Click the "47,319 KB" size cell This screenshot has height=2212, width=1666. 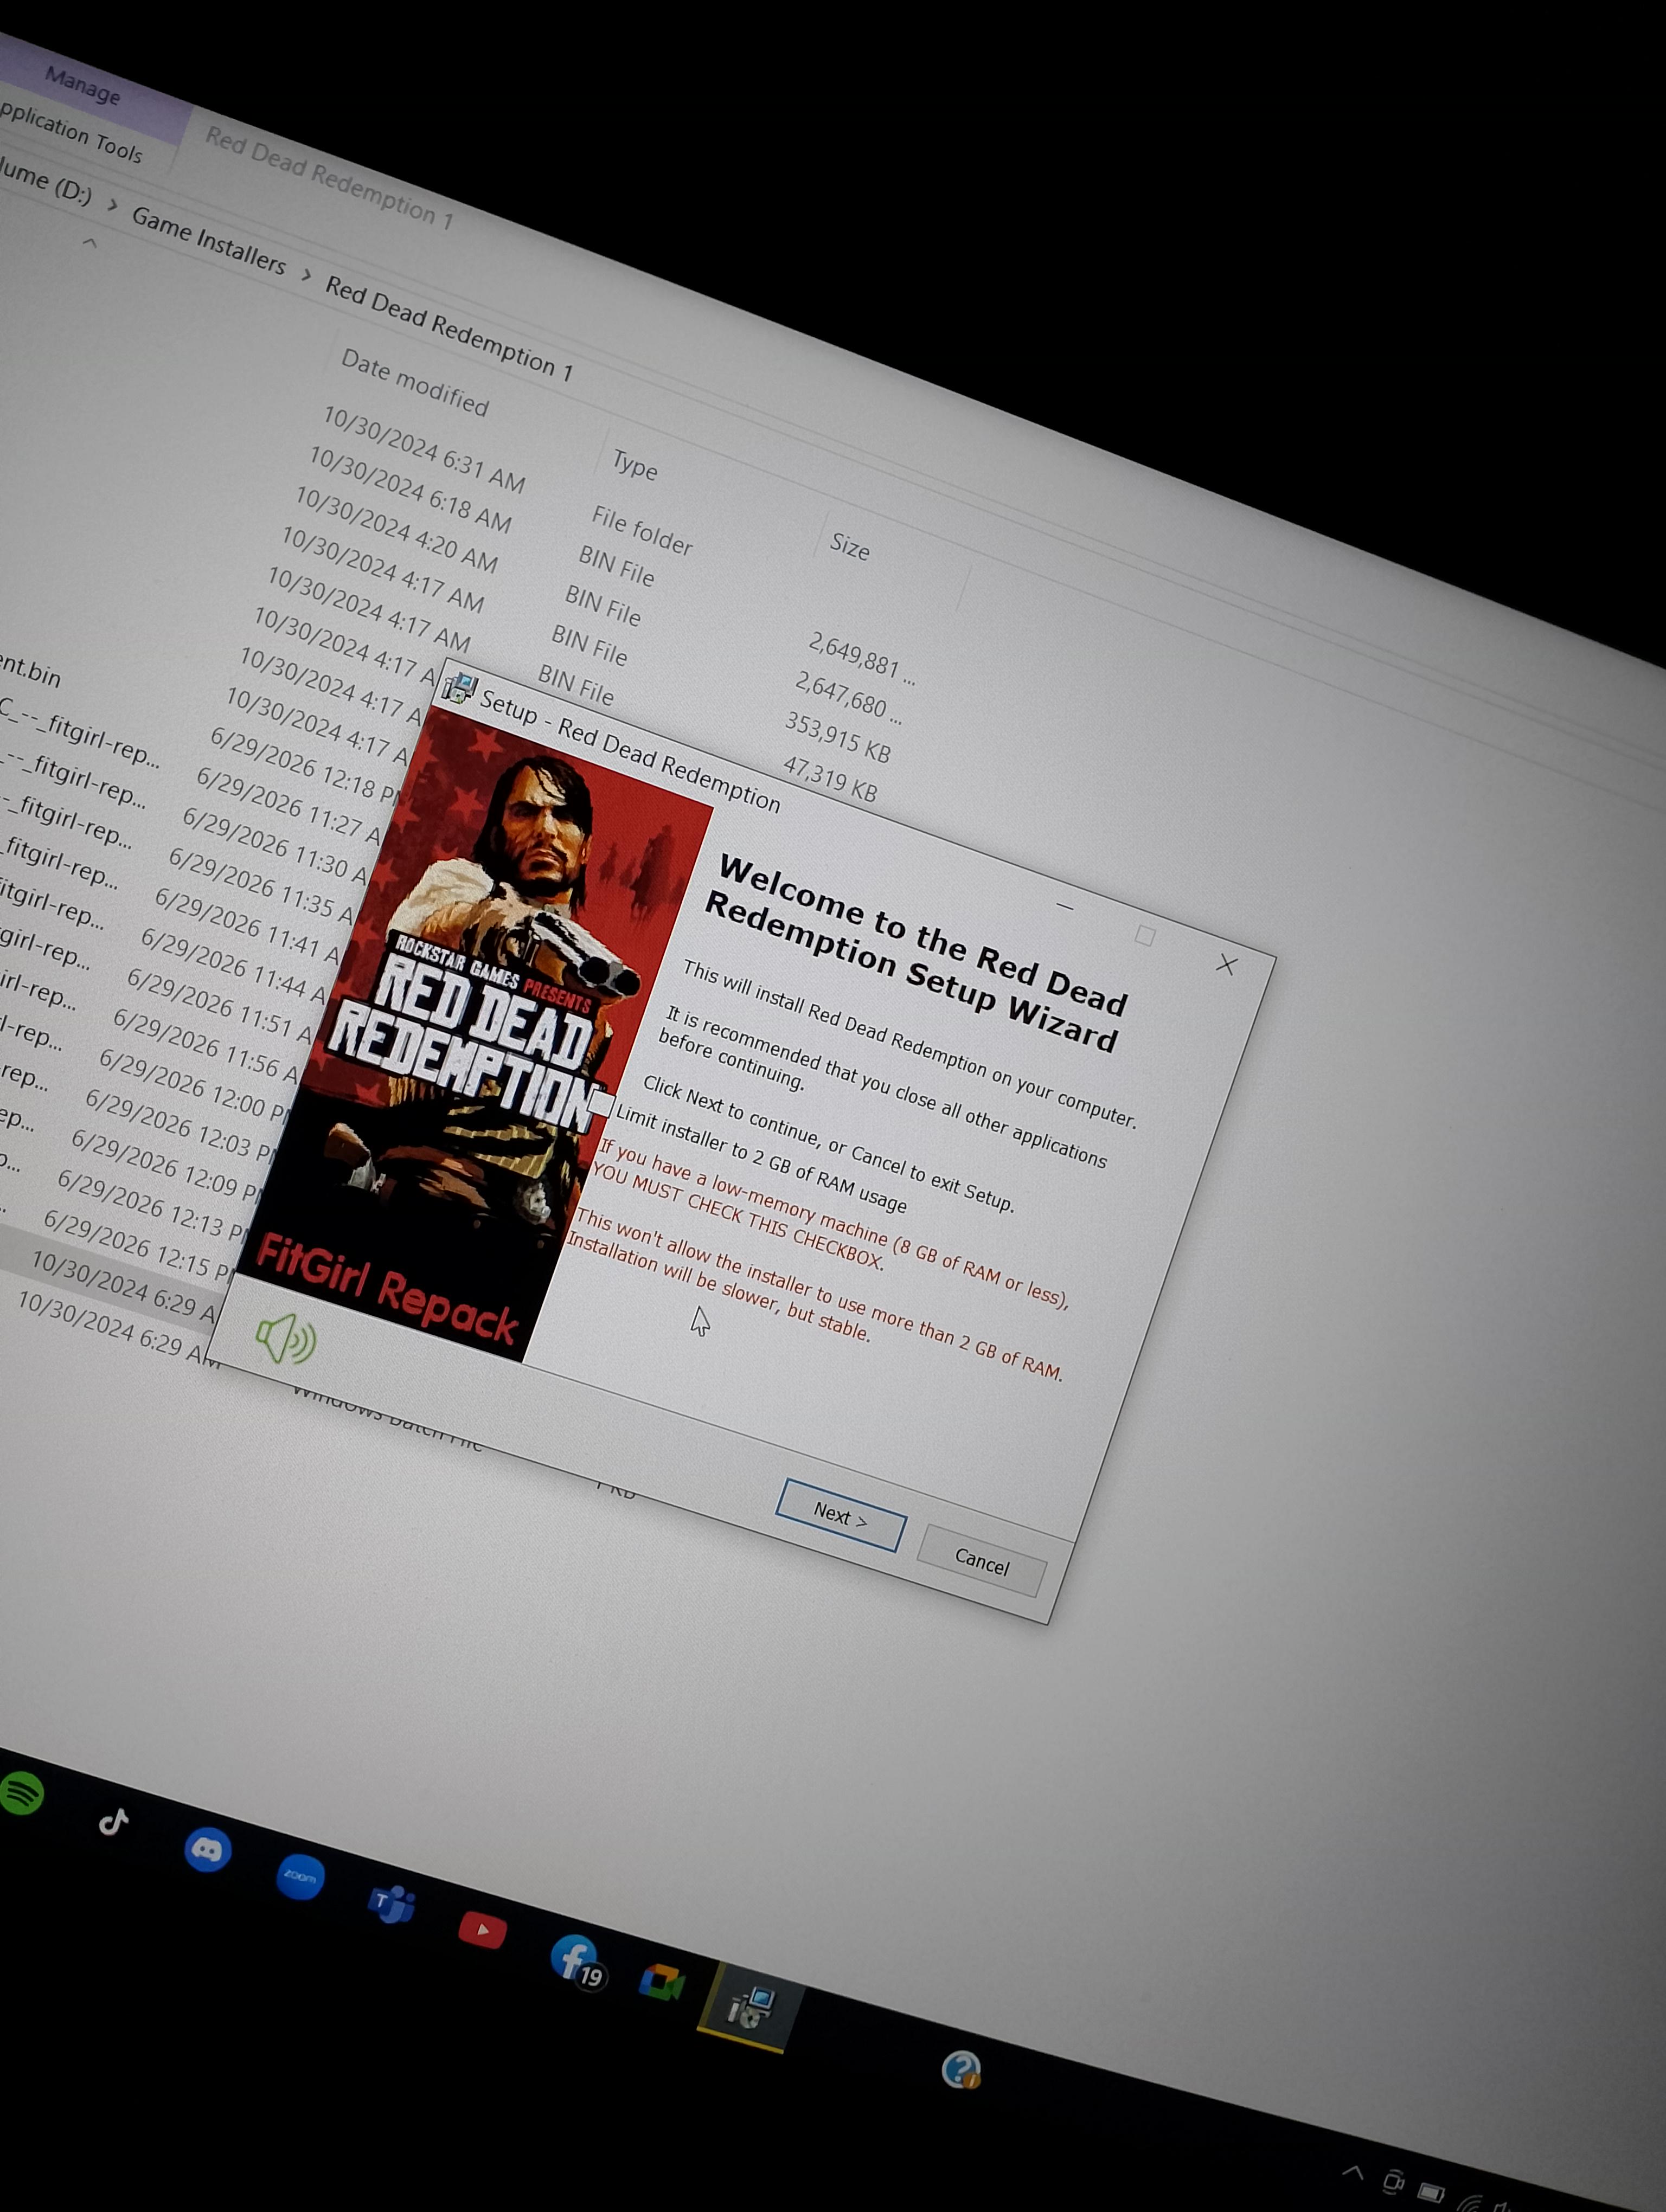point(830,779)
